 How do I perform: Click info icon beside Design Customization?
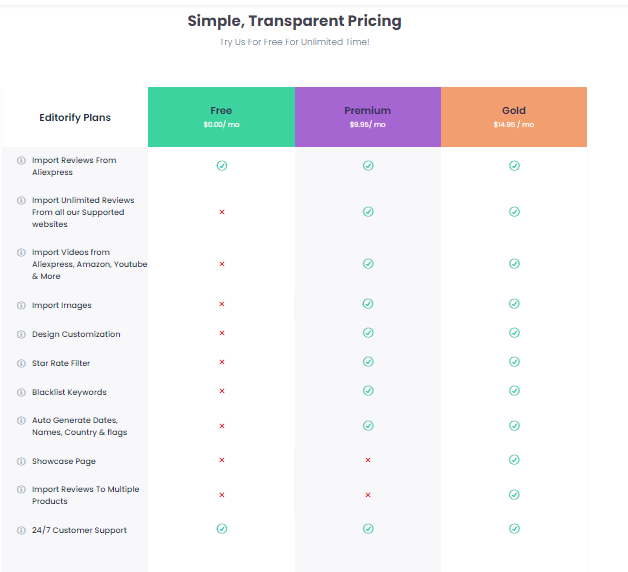pyautogui.click(x=21, y=334)
